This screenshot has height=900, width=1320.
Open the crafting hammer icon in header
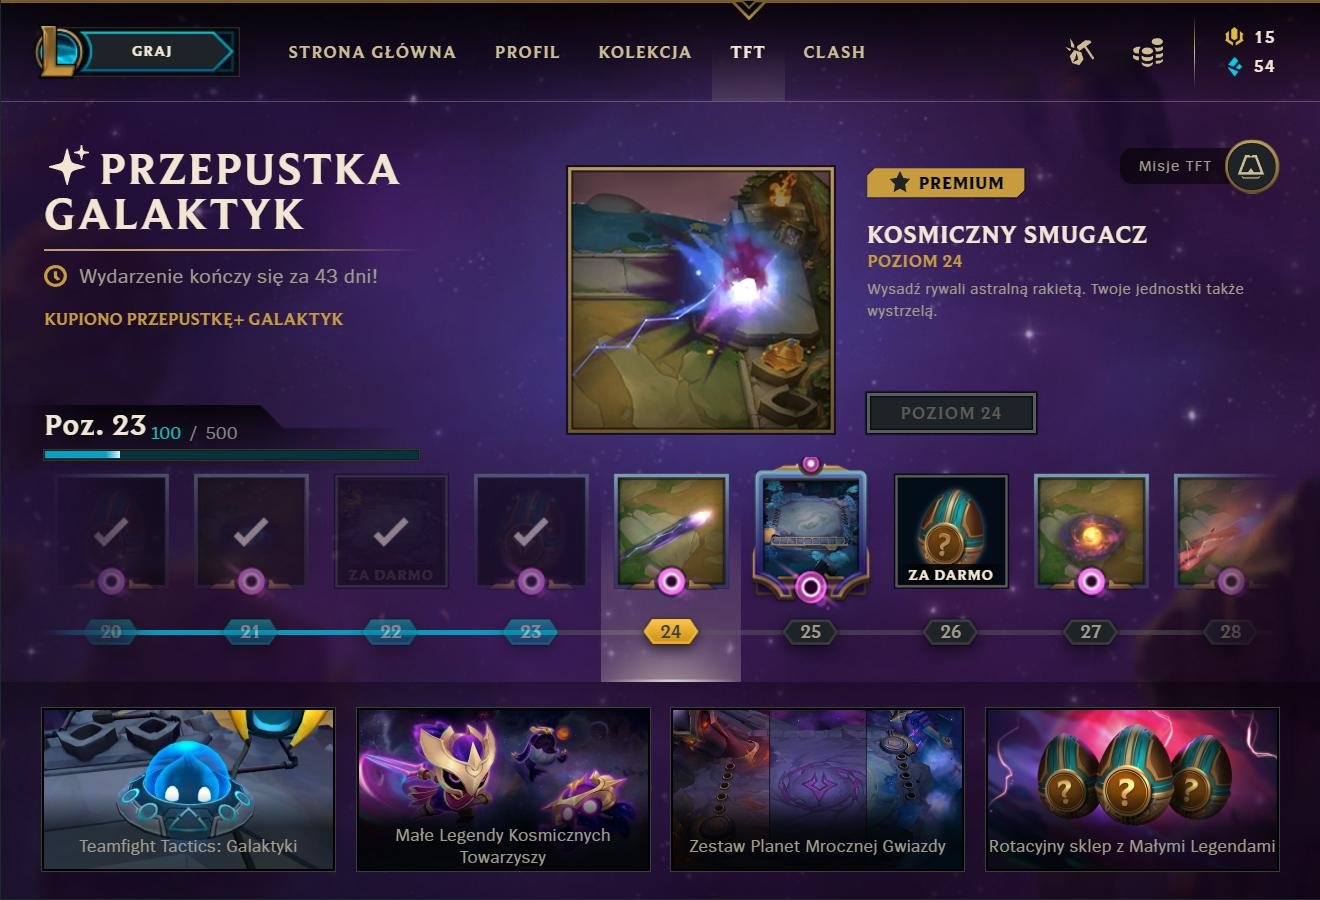click(1079, 52)
